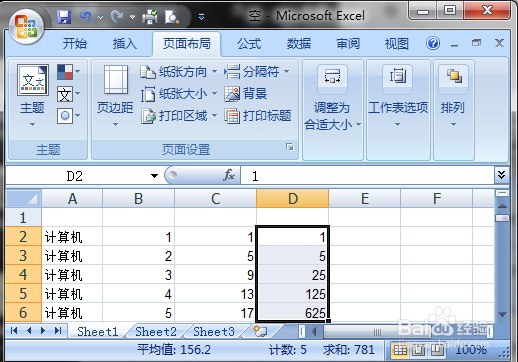
Task: Click the fx insert function button
Action: click(x=229, y=175)
